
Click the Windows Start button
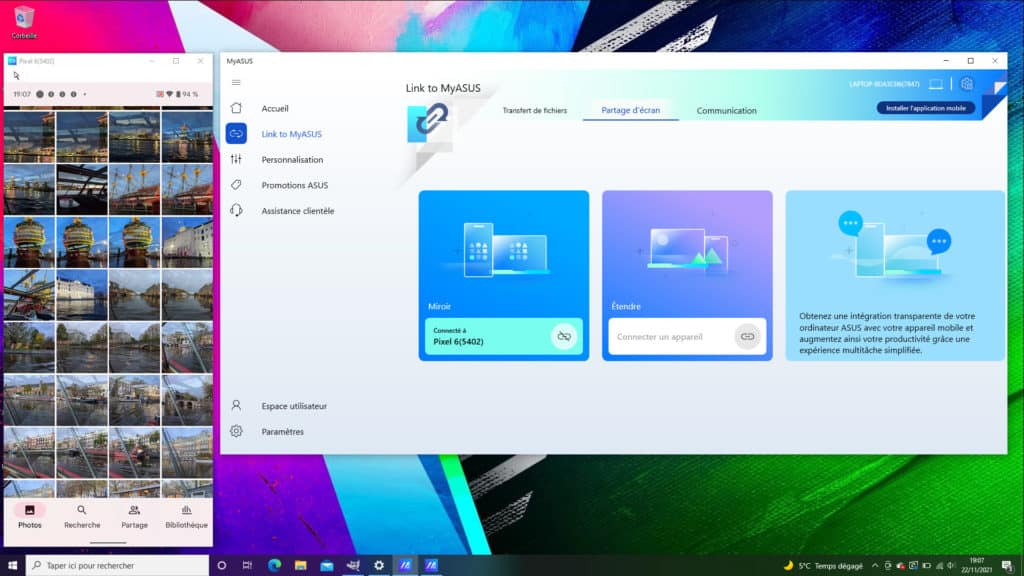tap(12, 566)
